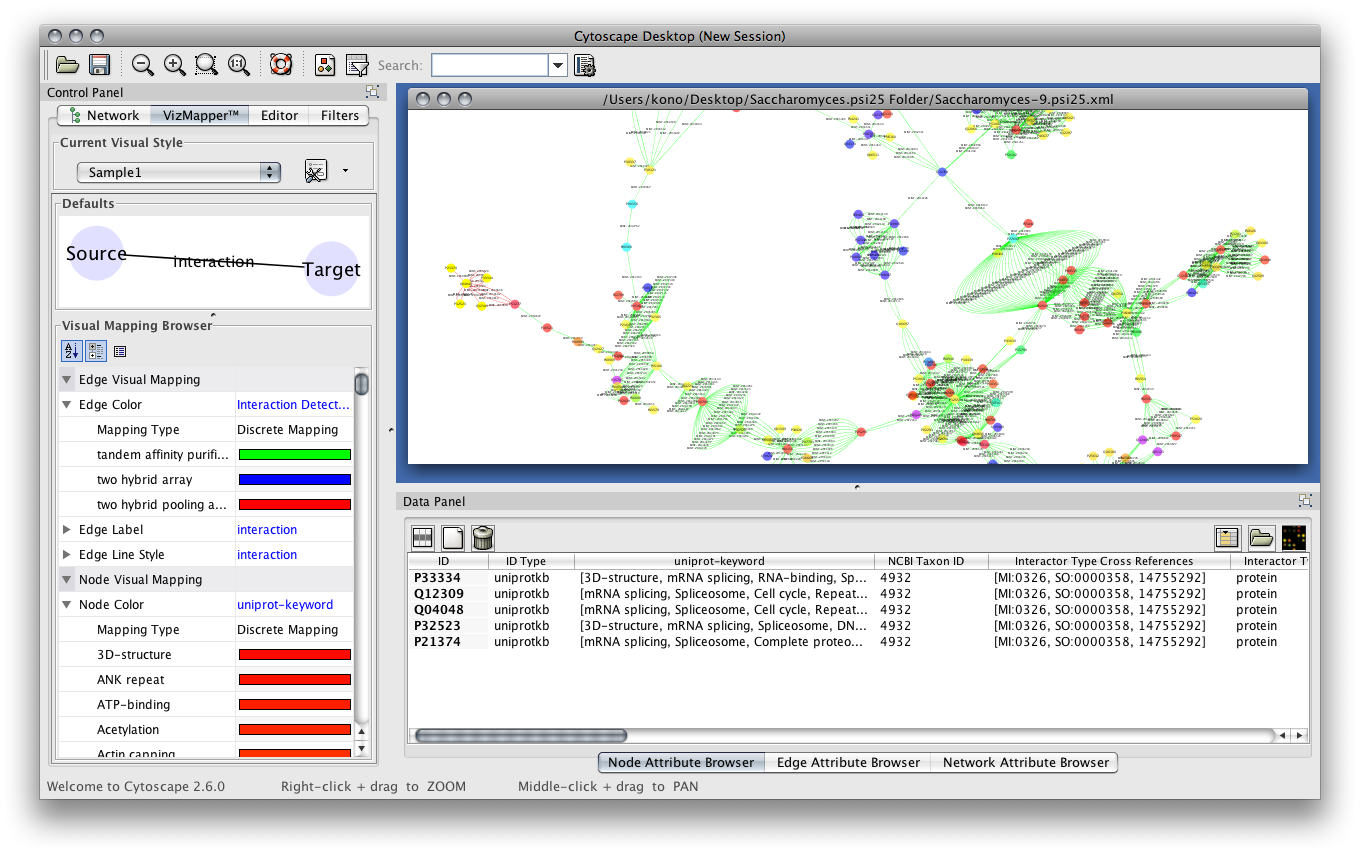The width and height of the screenshot is (1360, 854).
Task: Click the trash can icon in Data Panel
Action: tap(482, 538)
